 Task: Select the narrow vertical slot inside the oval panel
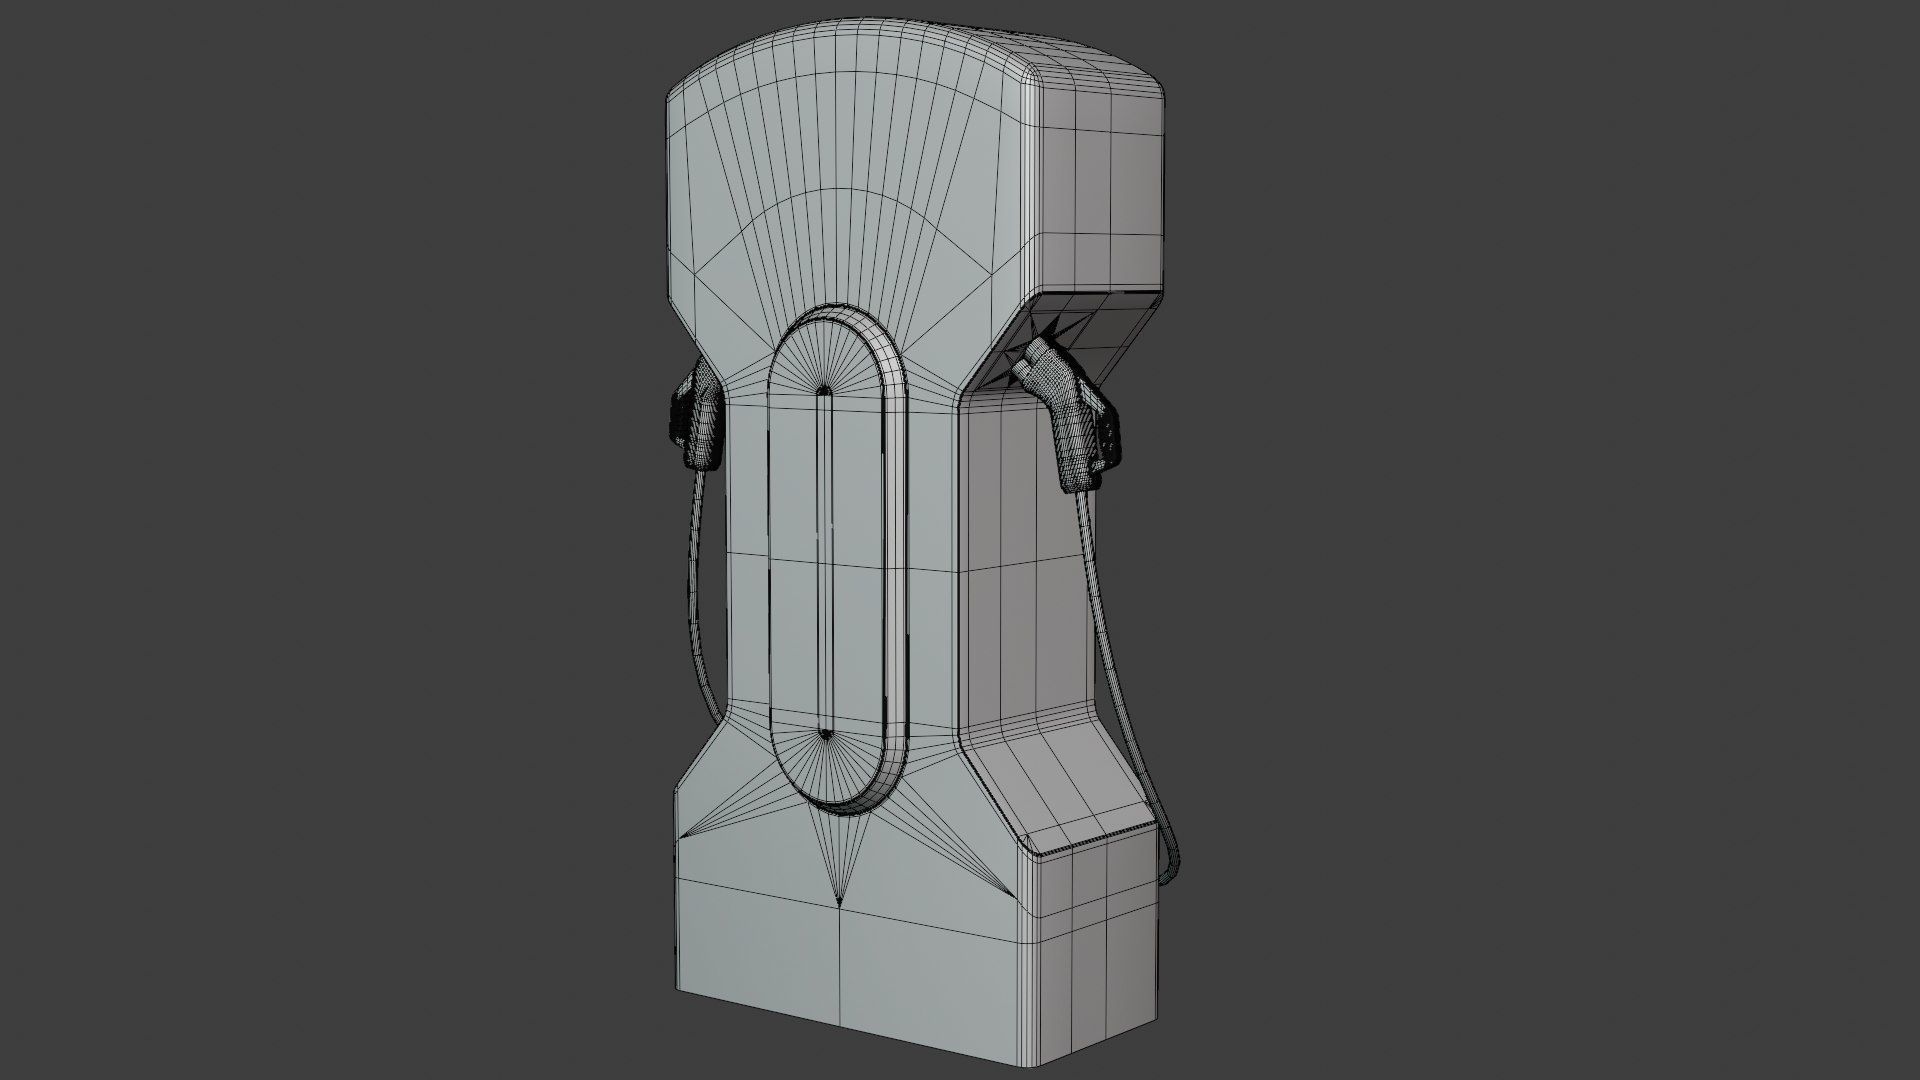coord(825,562)
